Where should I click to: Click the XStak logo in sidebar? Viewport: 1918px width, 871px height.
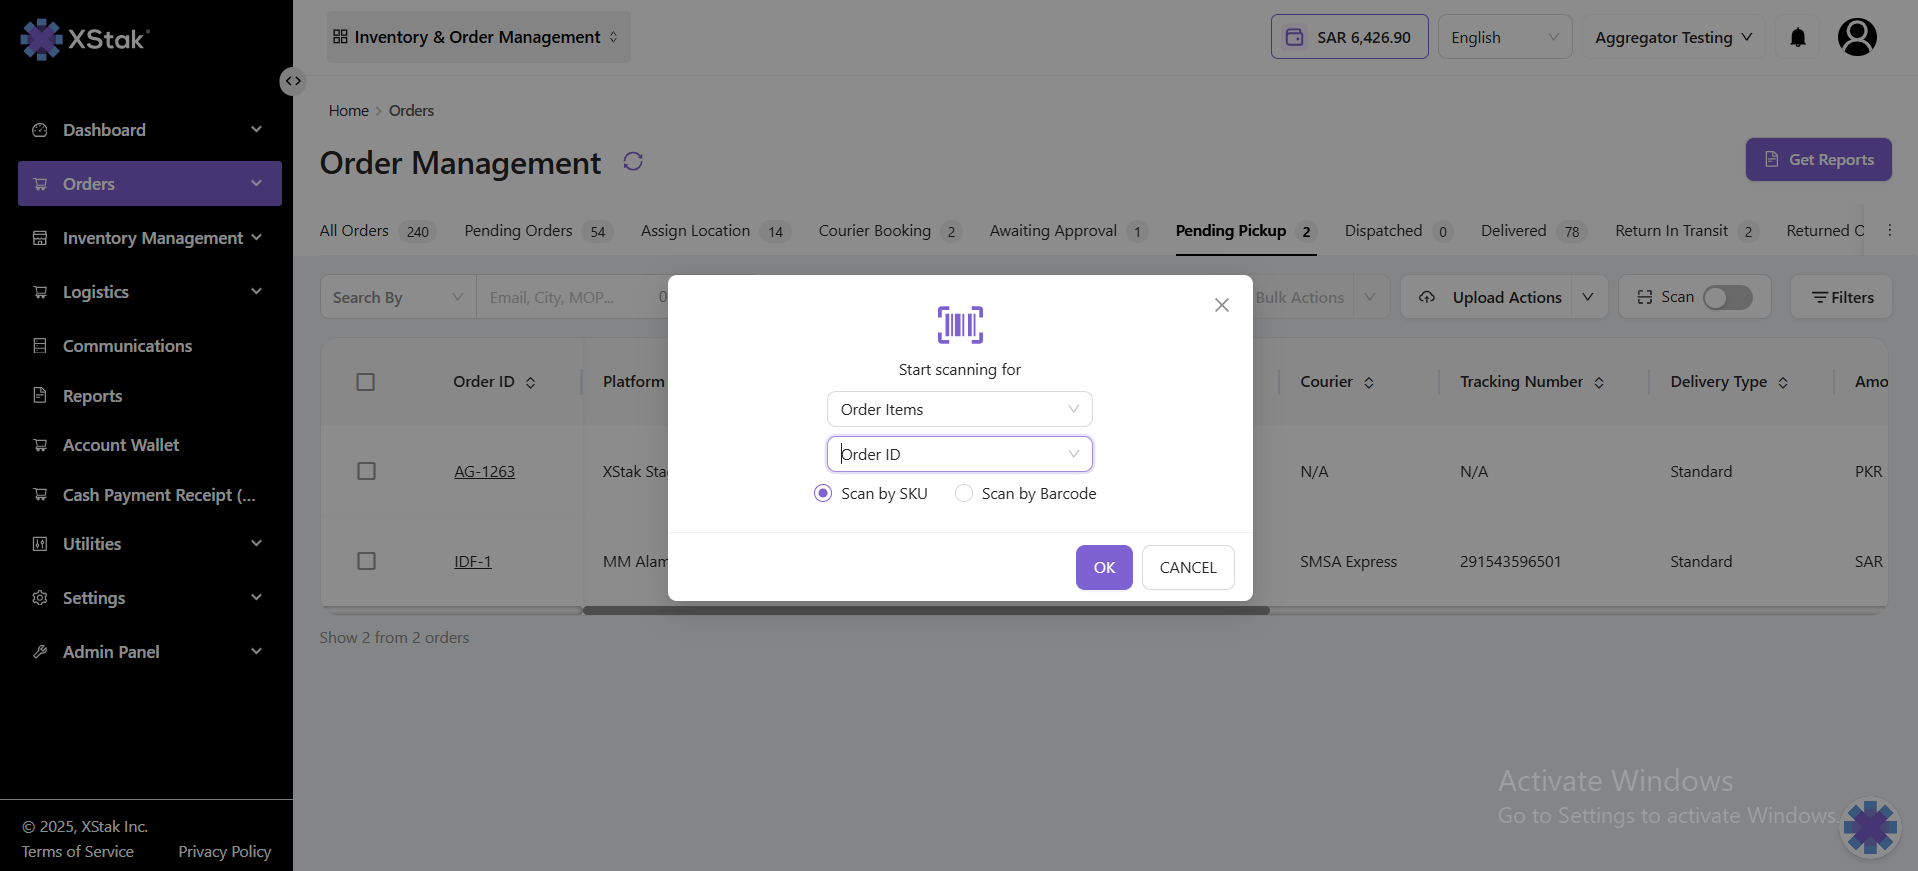pos(85,39)
